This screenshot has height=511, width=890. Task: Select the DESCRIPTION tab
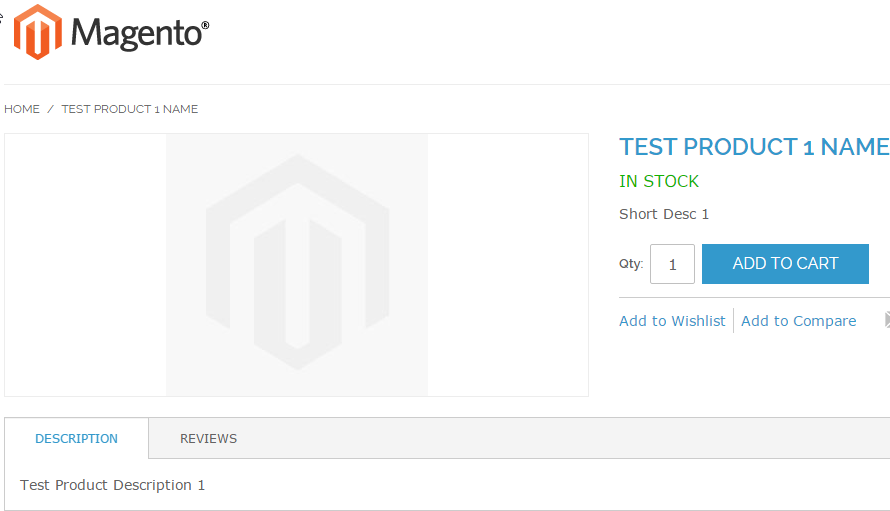[x=77, y=438]
